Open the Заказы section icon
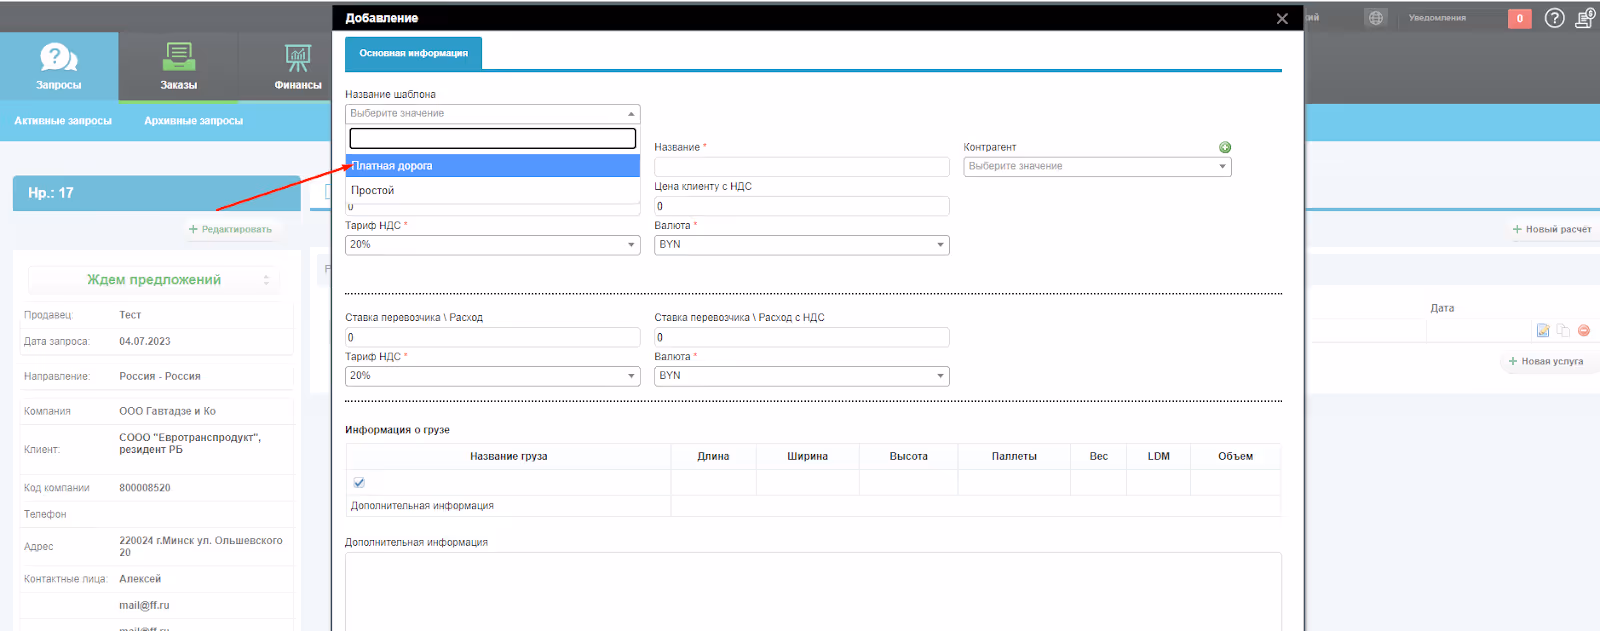This screenshot has width=1600, height=631. coord(179,57)
